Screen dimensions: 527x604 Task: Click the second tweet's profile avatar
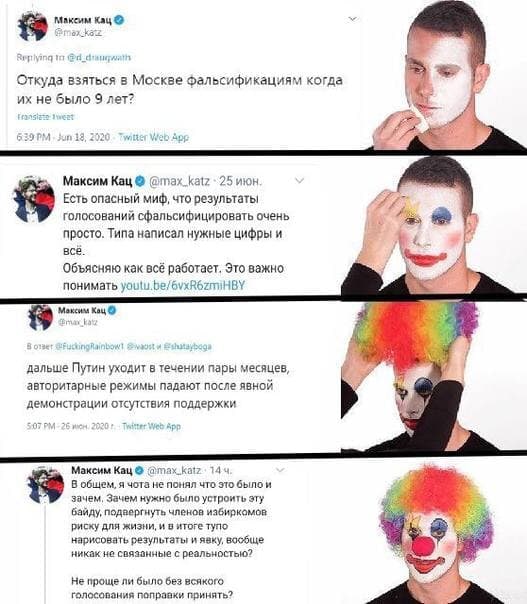pos(34,199)
